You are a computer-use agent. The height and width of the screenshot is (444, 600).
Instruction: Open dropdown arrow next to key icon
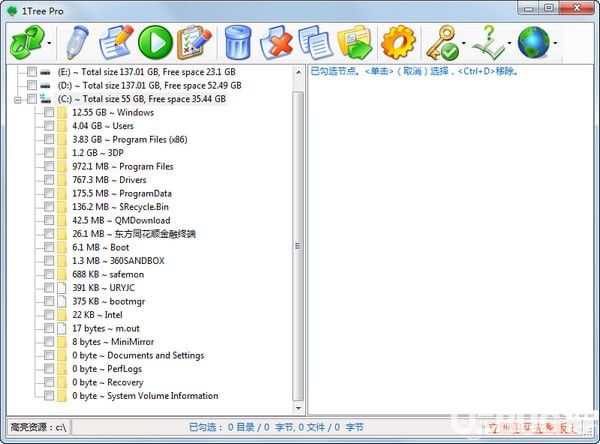(x=464, y=43)
